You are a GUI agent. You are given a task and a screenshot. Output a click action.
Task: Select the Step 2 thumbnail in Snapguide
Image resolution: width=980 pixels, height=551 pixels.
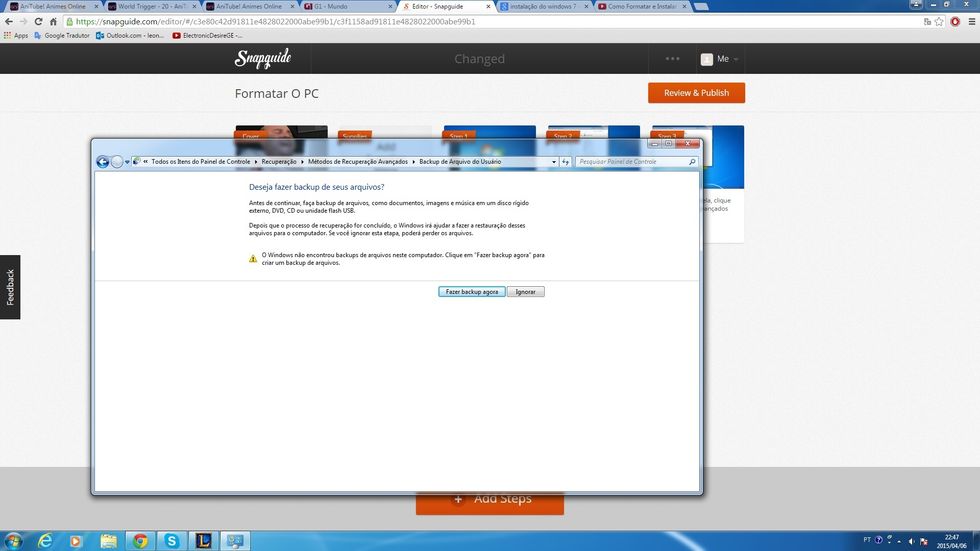pyautogui.click(x=594, y=132)
